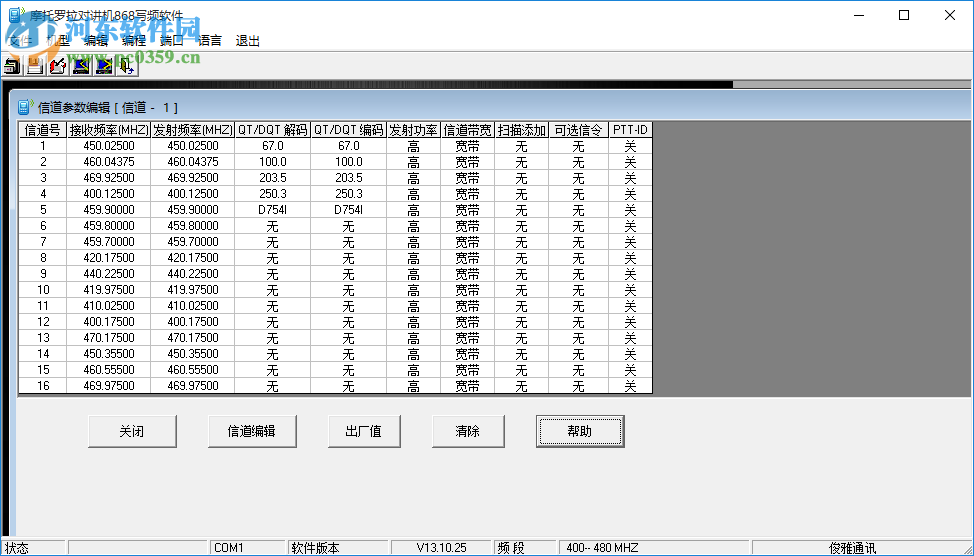Click channel 3 decode value 203.5
The width and height of the screenshot is (974, 556).
coord(273,178)
